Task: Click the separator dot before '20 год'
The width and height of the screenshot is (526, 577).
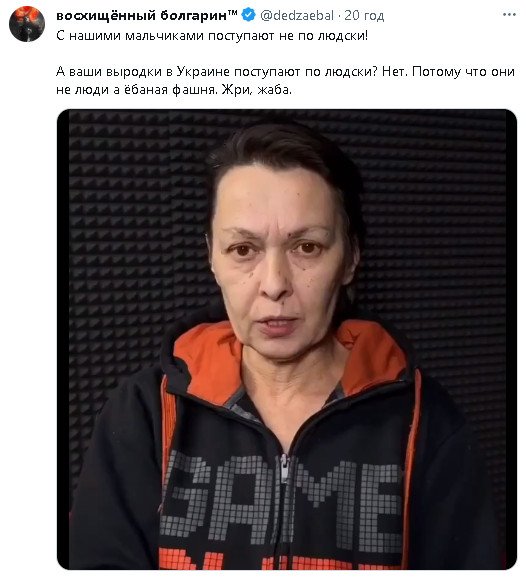Action: click(339, 16)
